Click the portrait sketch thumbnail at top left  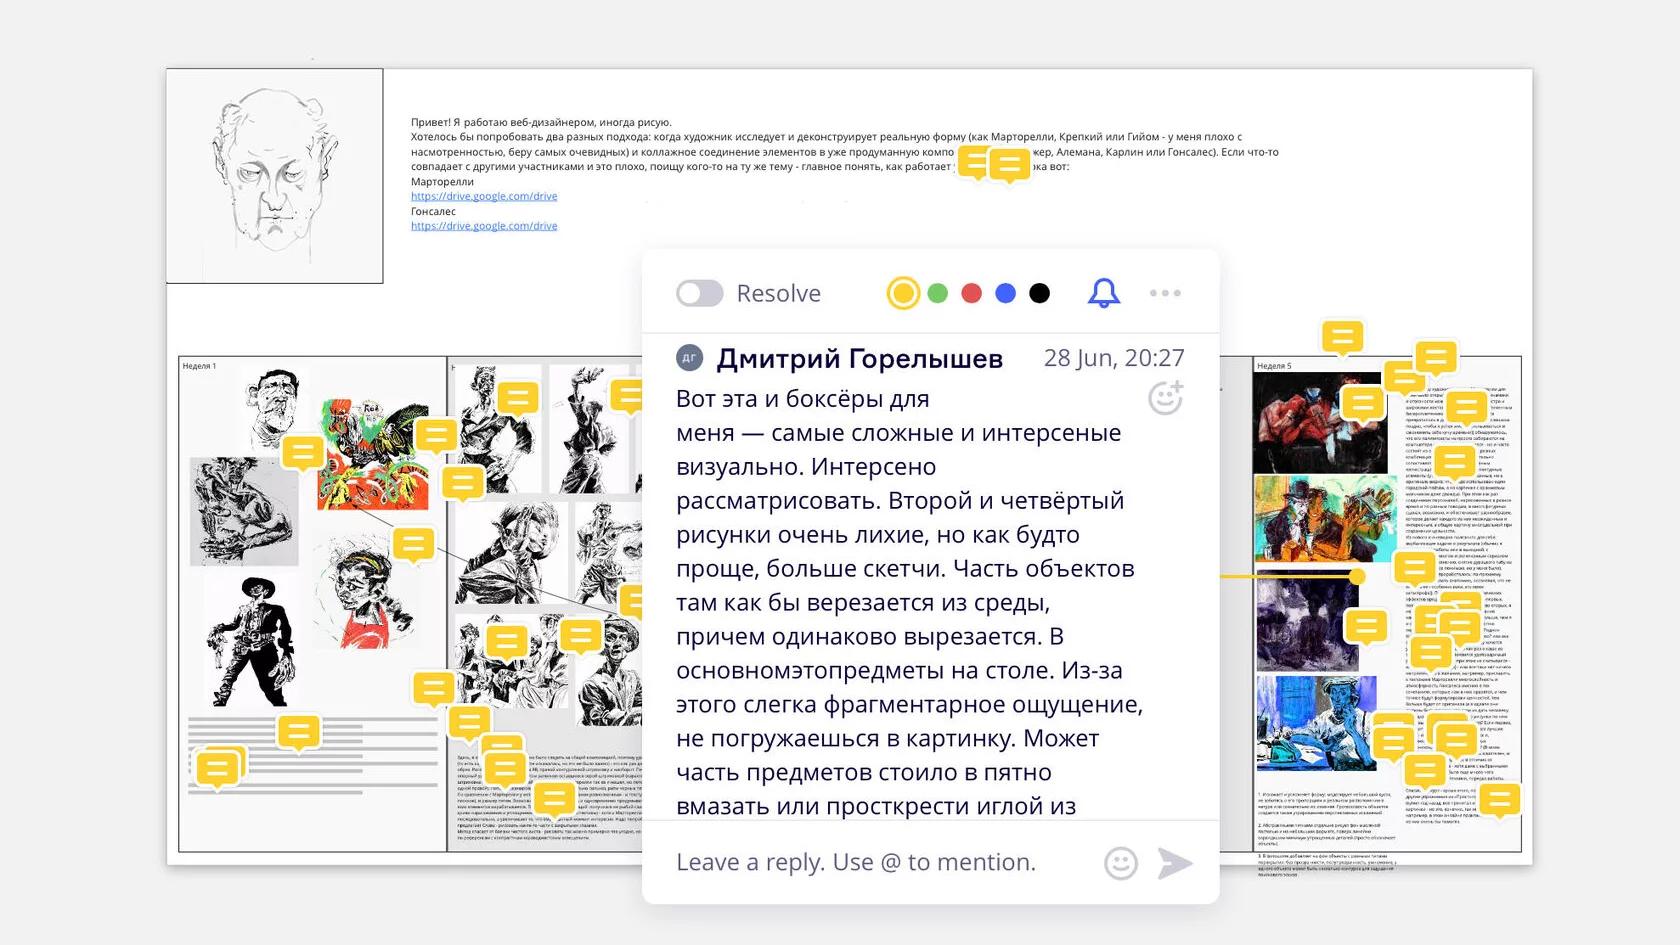coord(275,173)
